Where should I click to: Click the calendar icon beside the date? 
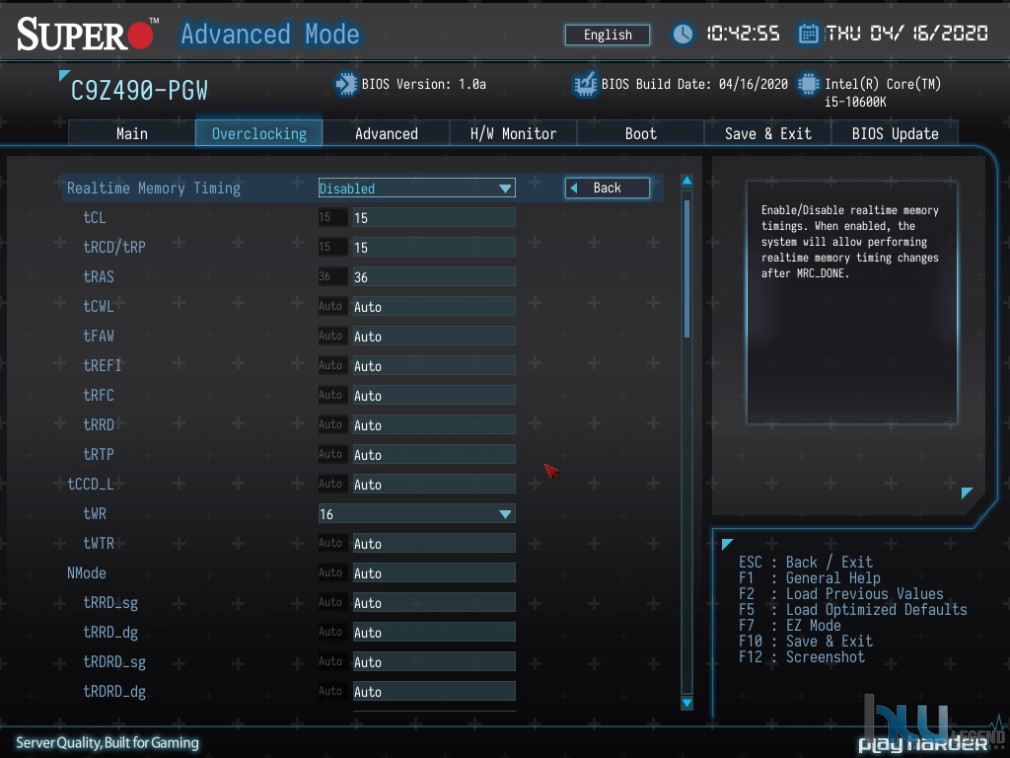(808, 33)
